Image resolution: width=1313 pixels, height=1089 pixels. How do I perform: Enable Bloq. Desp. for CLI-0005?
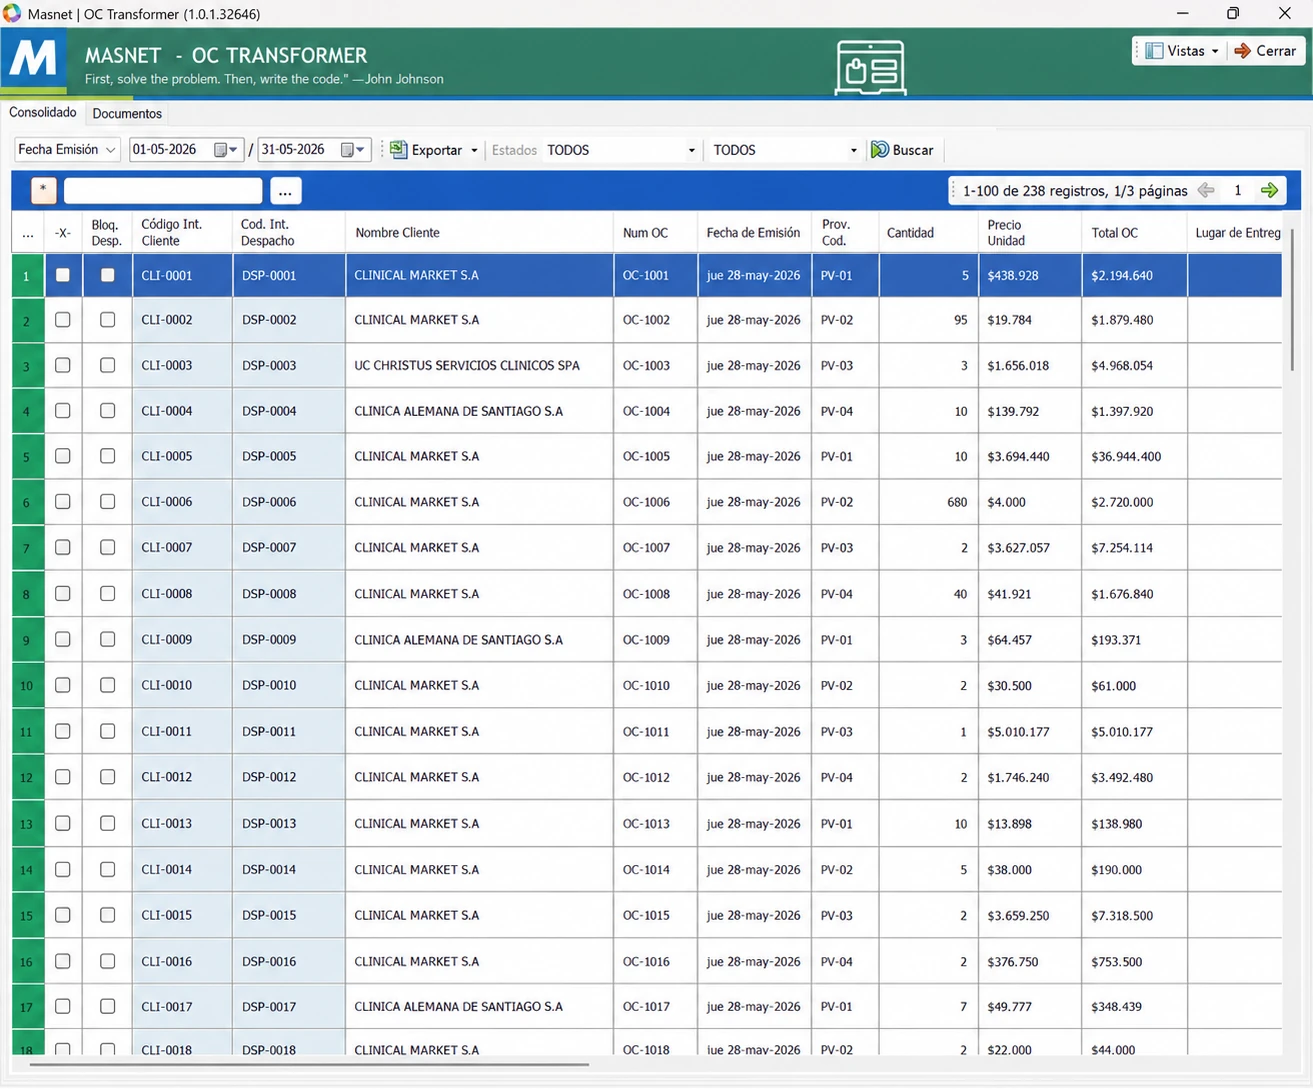click(x=108, y=456)
